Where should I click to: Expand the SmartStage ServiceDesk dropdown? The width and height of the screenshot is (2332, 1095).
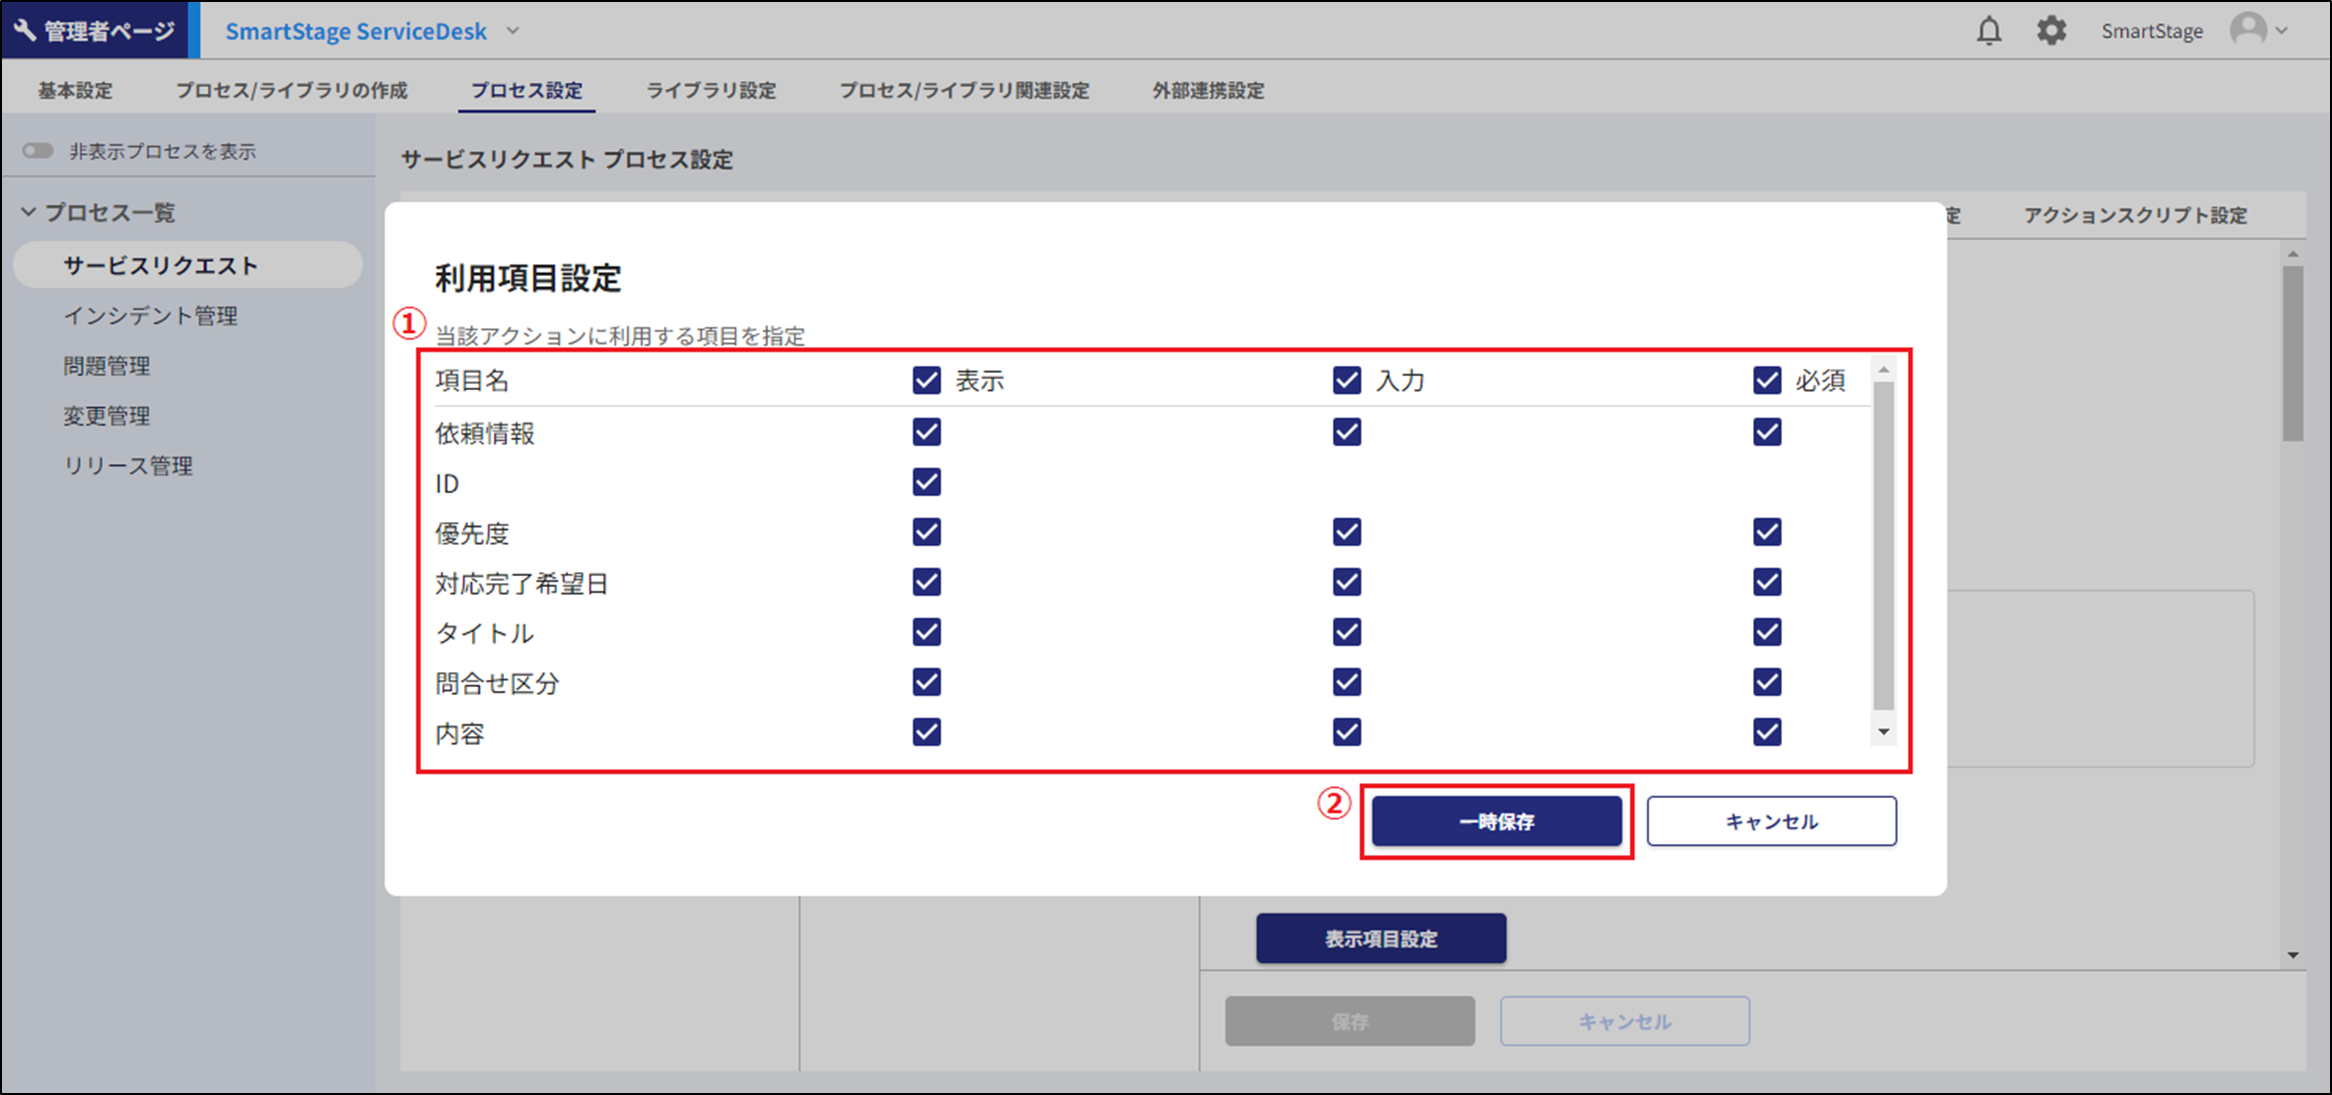point(513,31)
